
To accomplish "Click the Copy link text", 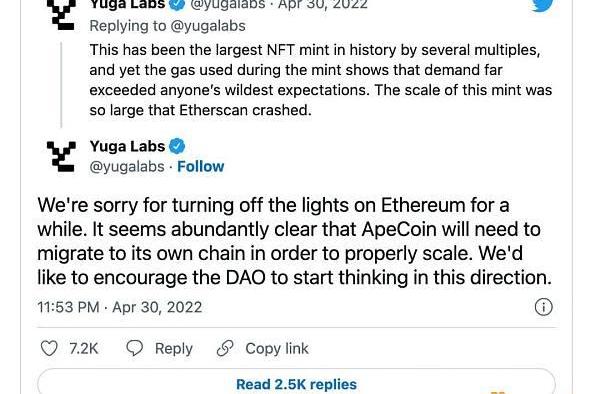I will (277, 348).
